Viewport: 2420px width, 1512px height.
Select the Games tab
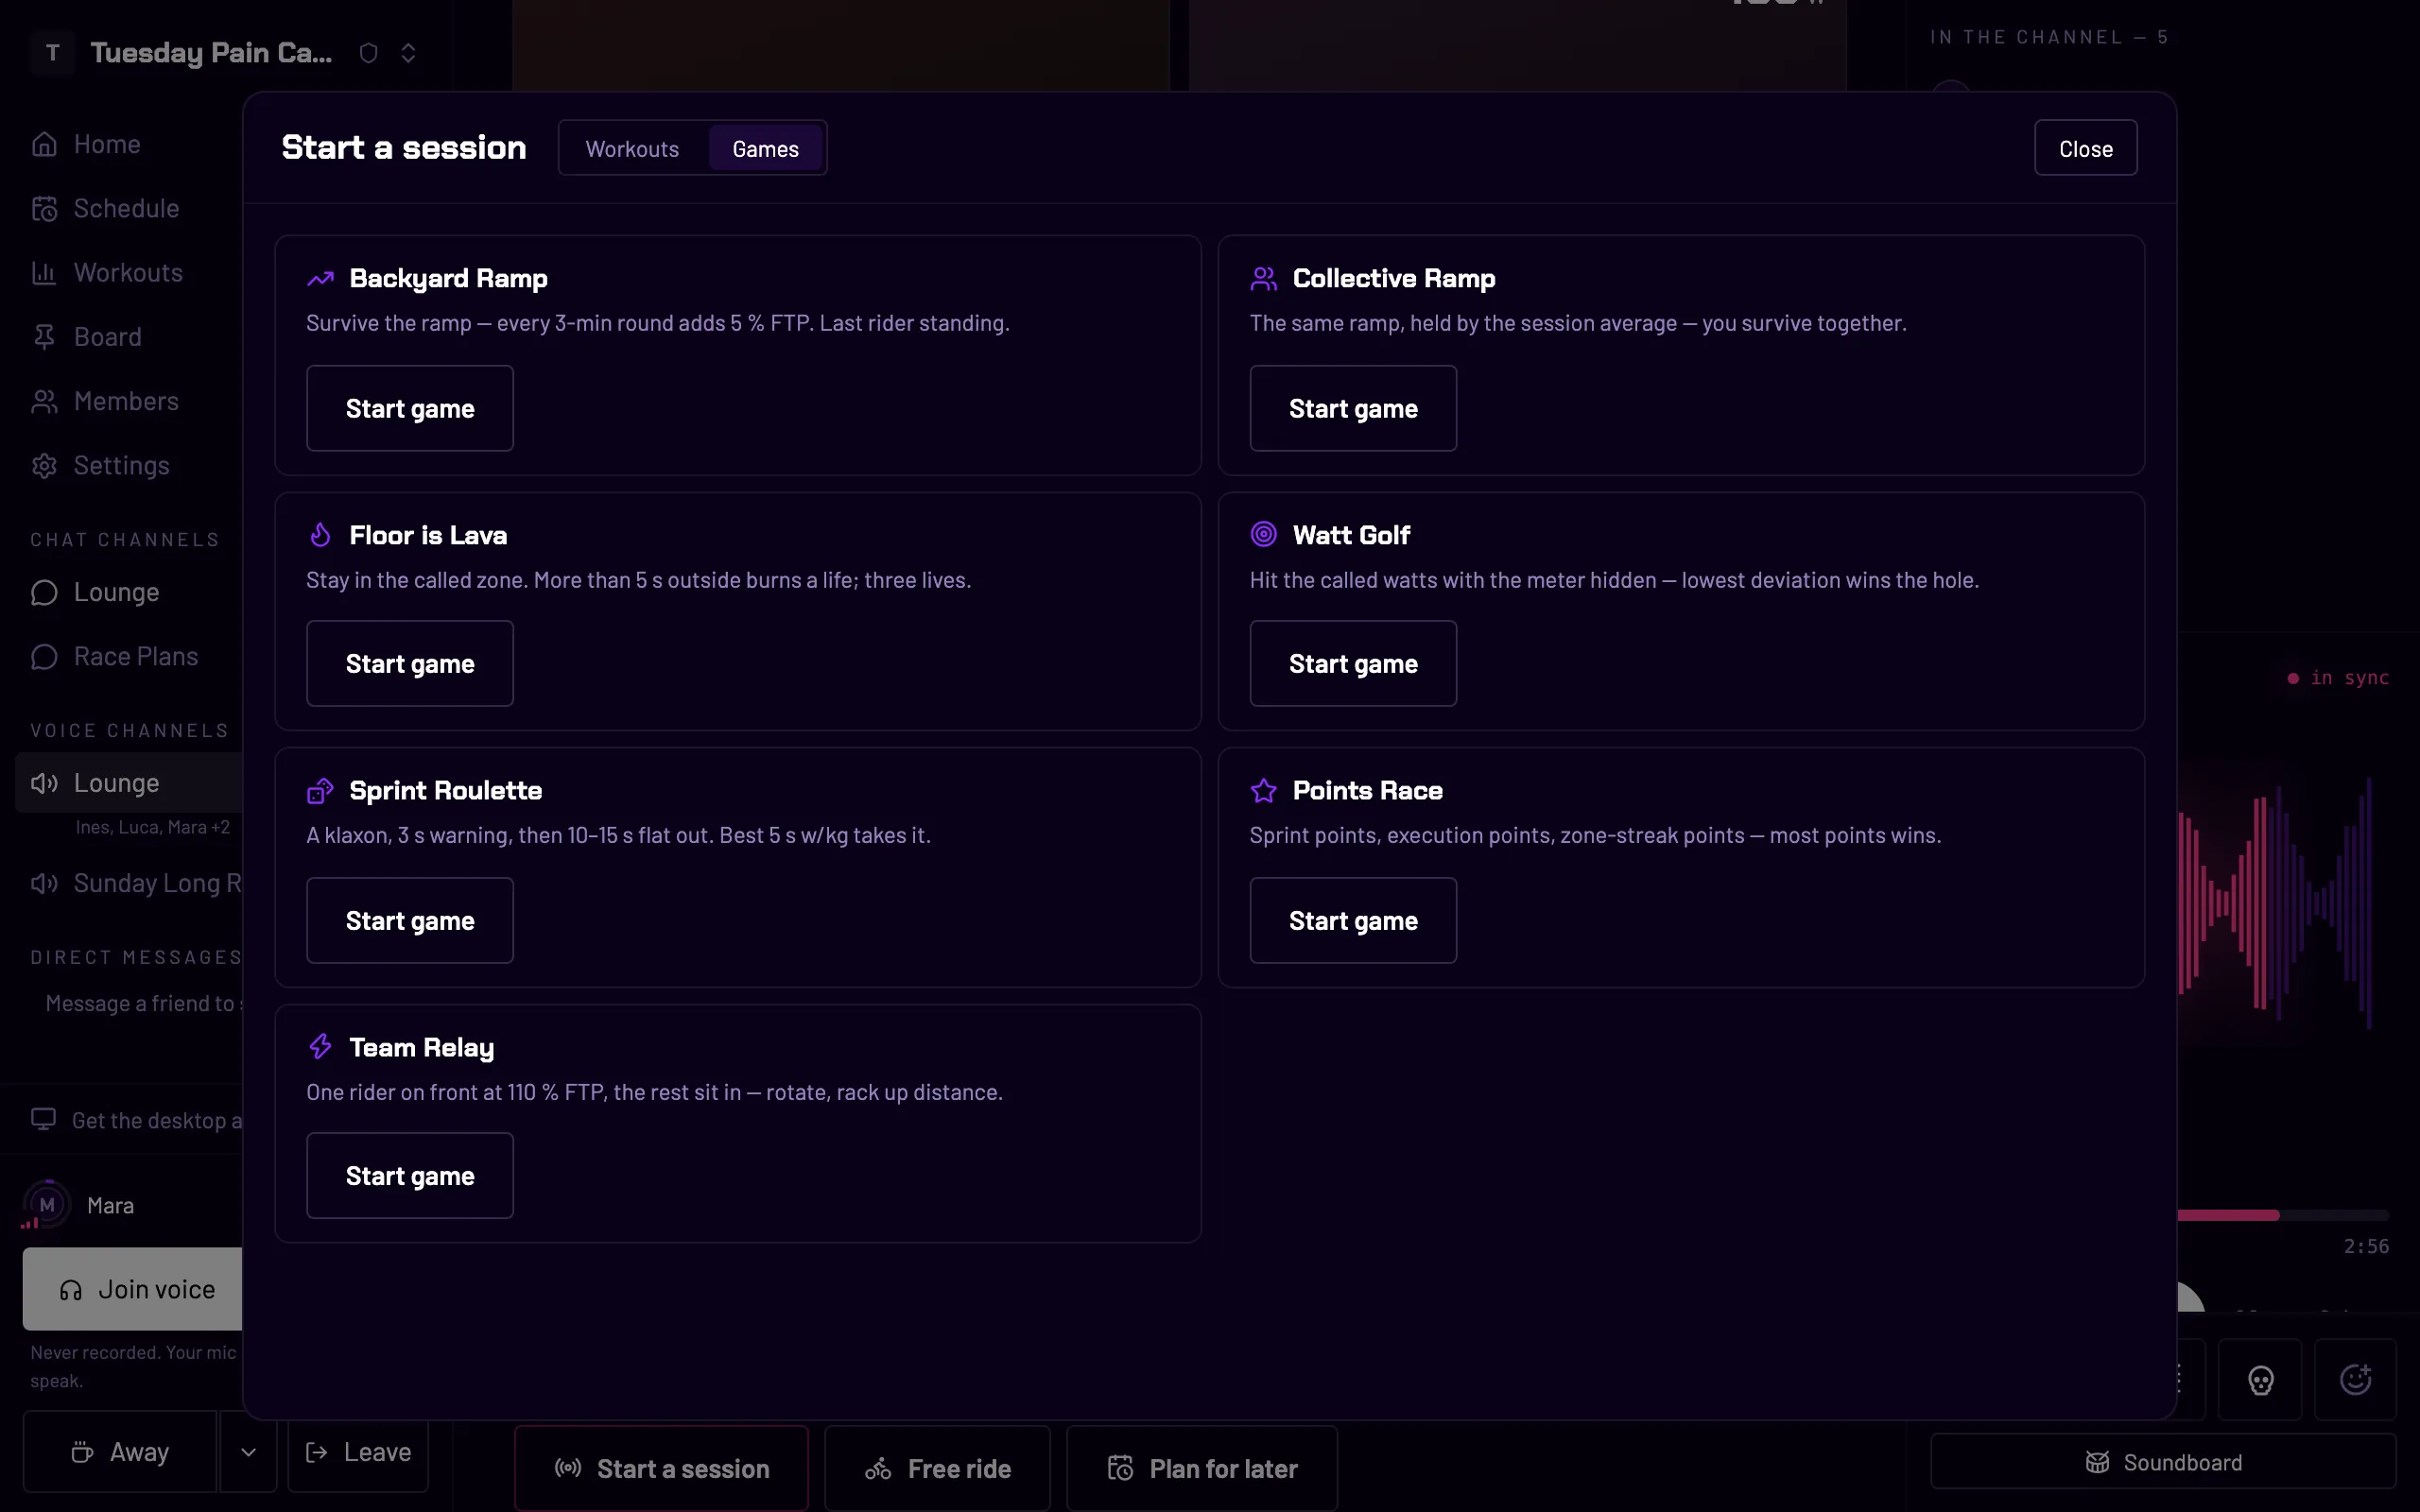765,149
